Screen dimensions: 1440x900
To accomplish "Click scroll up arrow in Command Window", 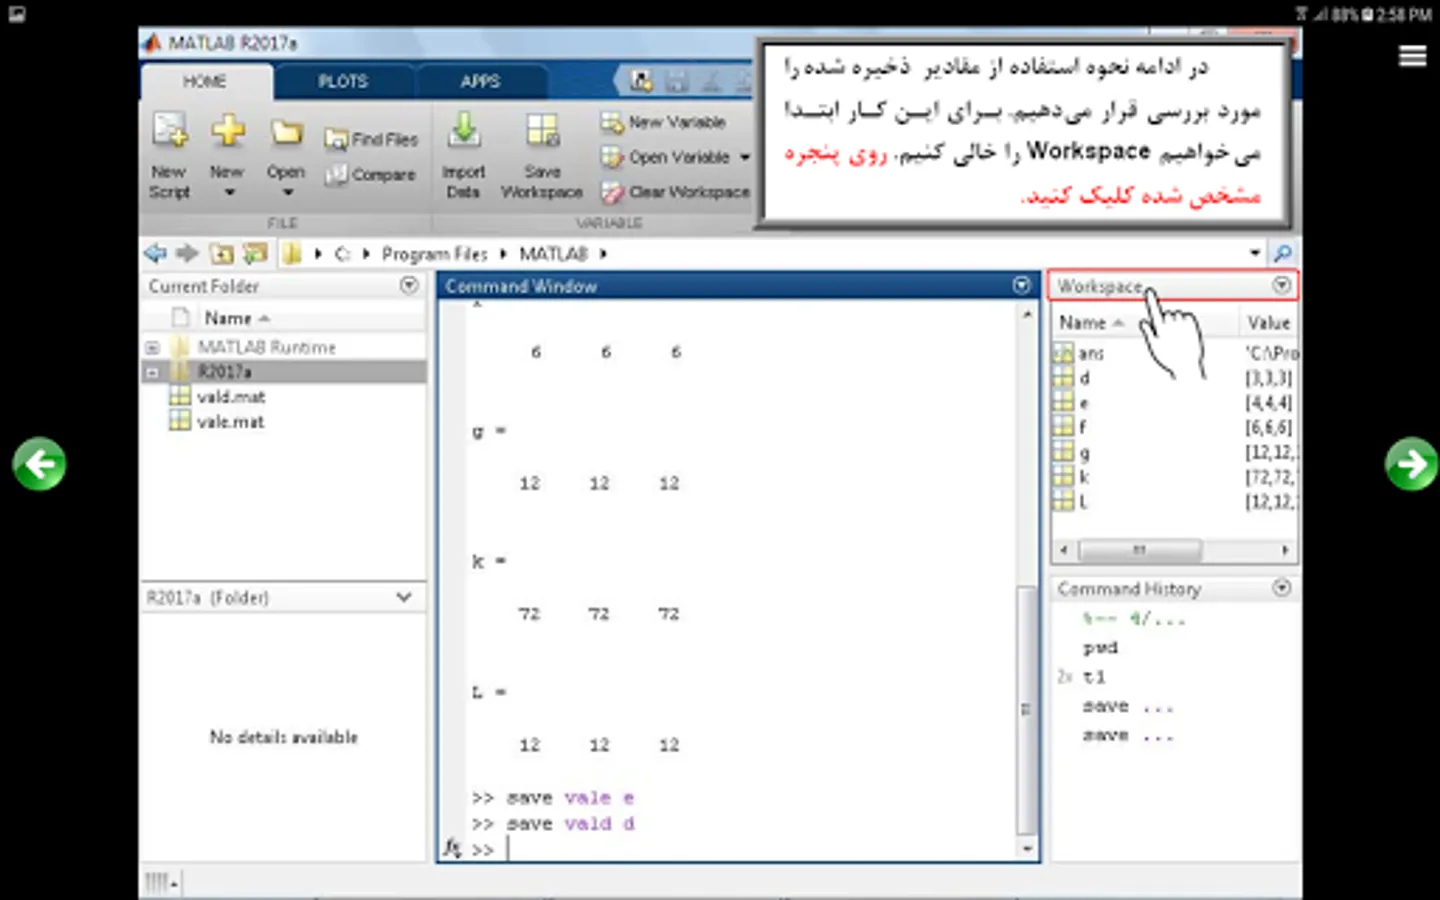I will tap(1027, 314).
